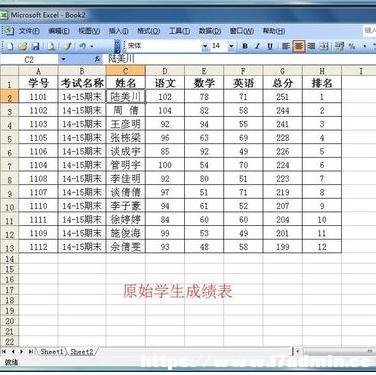The image size is (376, 375).
Task: Click the Save floppy disk icon
Action: click(x=36, y=46)
